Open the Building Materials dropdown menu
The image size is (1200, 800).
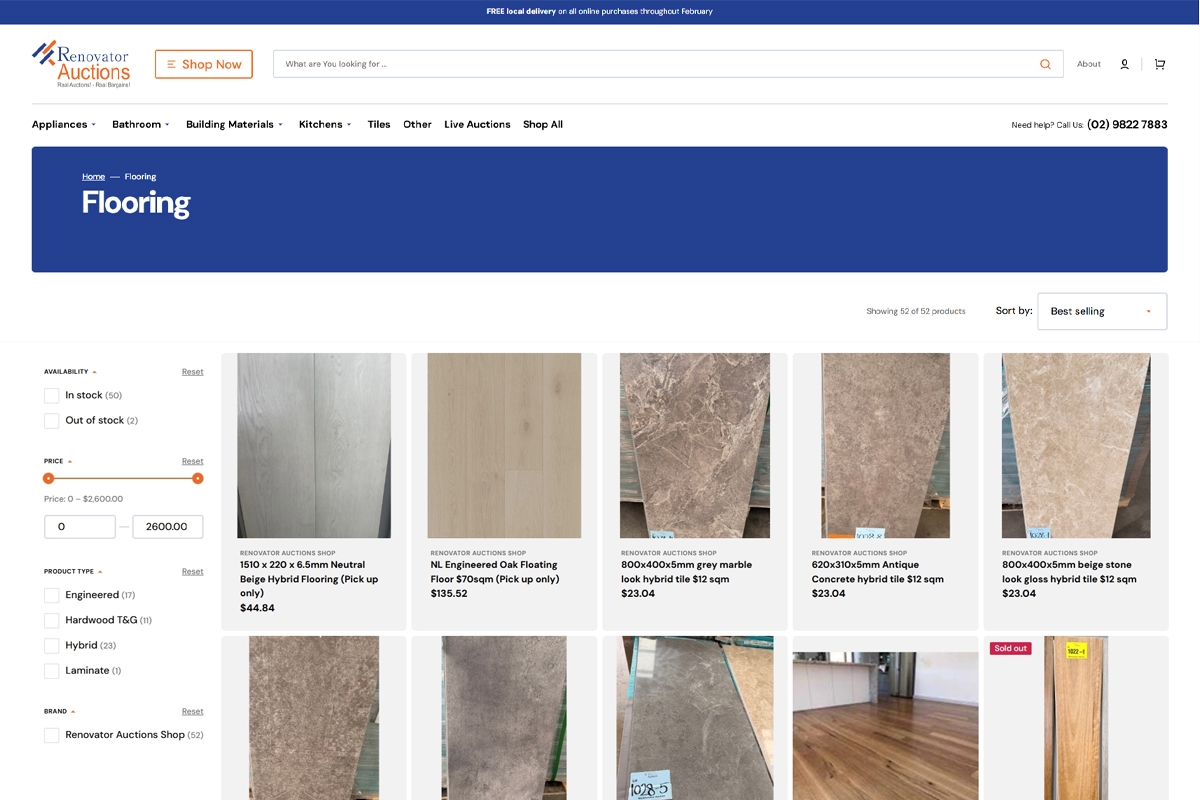235,124
